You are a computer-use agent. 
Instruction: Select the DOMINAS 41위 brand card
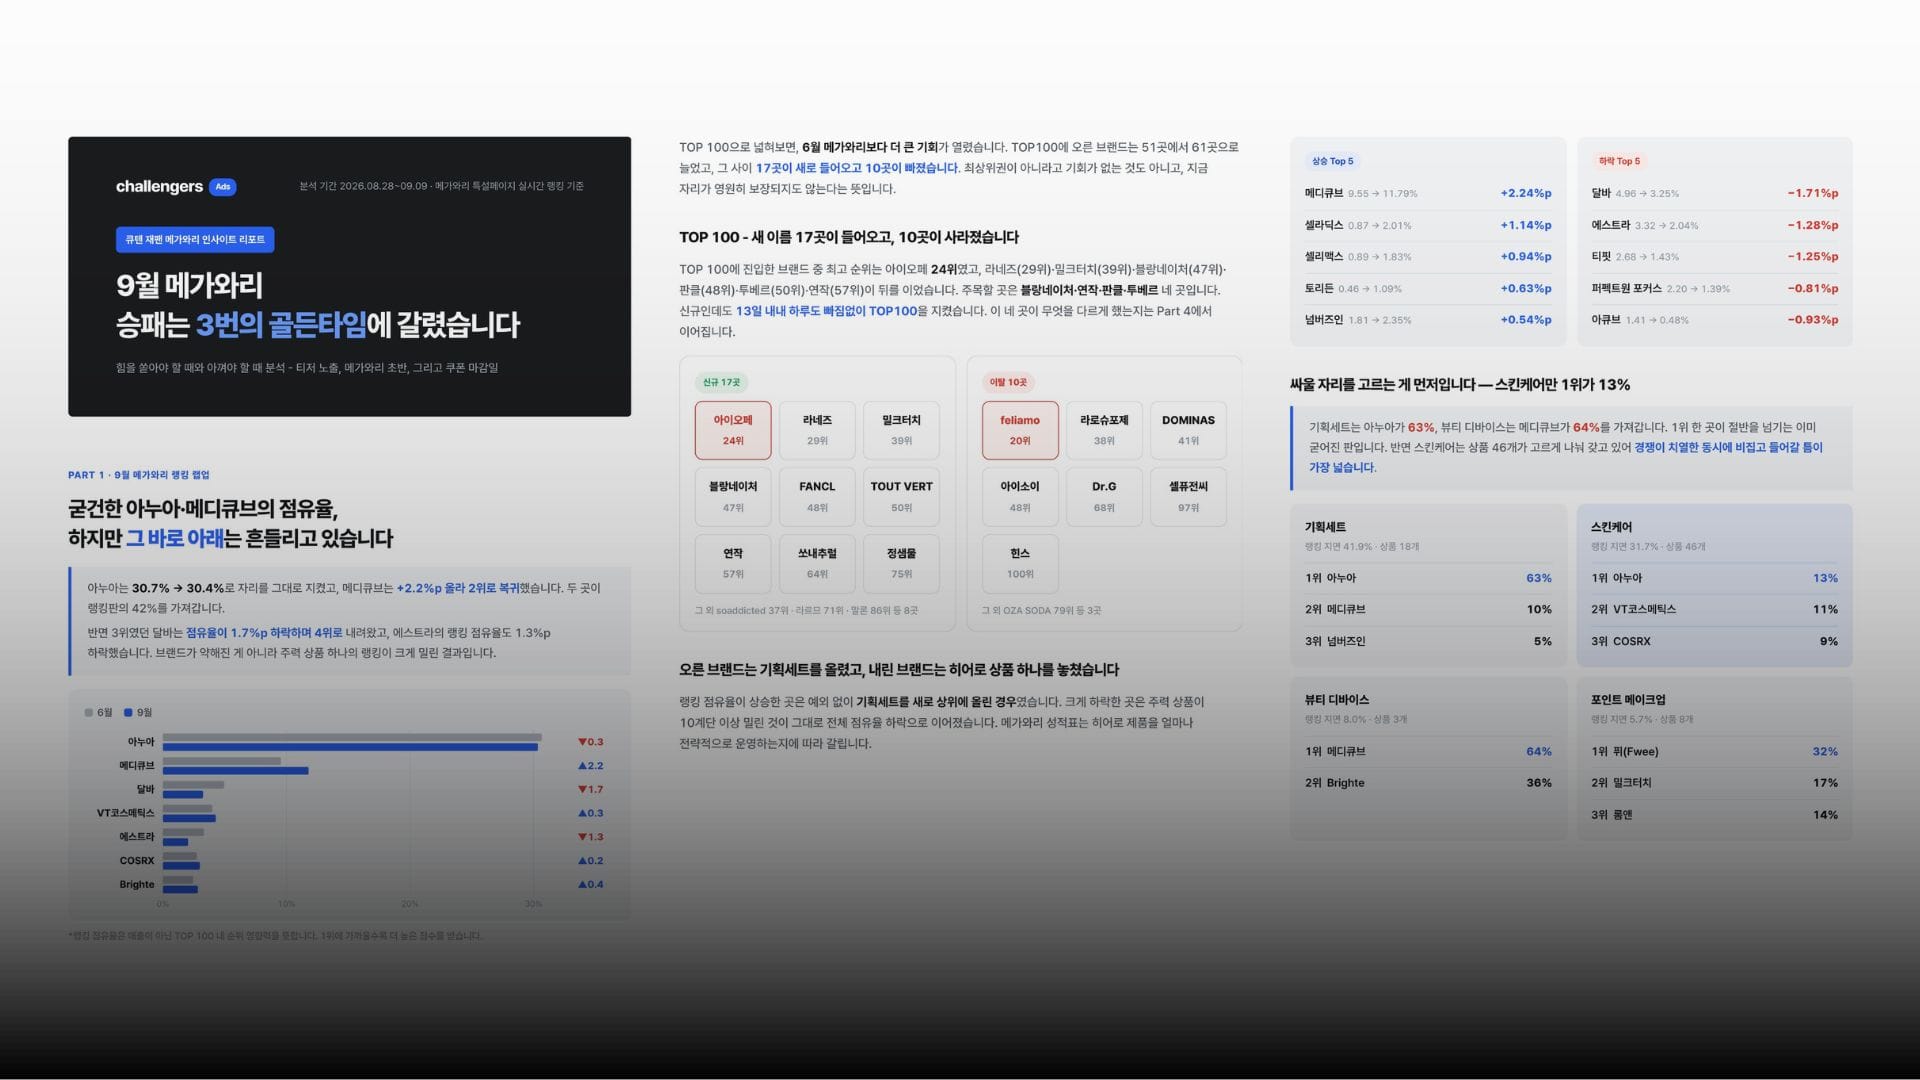click(x=1188, y=430)
